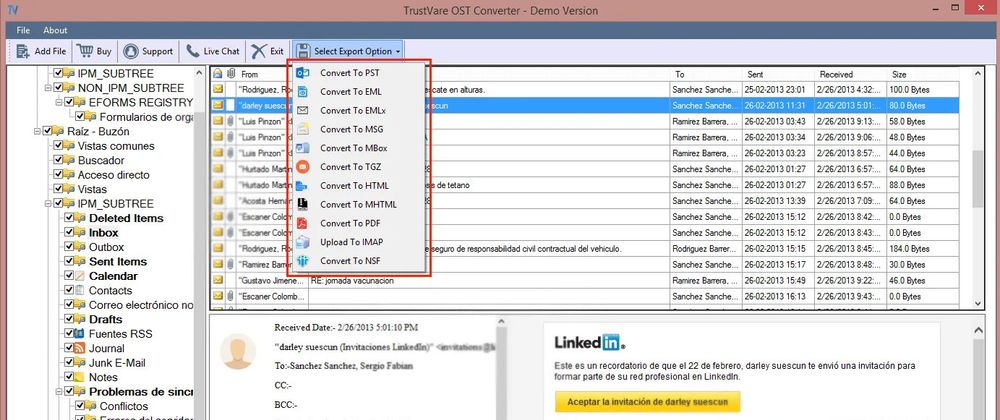Collapse the NON_IPM_SUBTREE node
This screenshot has height=420, width=1000.
pyautogui.click(x=46, y=88)
